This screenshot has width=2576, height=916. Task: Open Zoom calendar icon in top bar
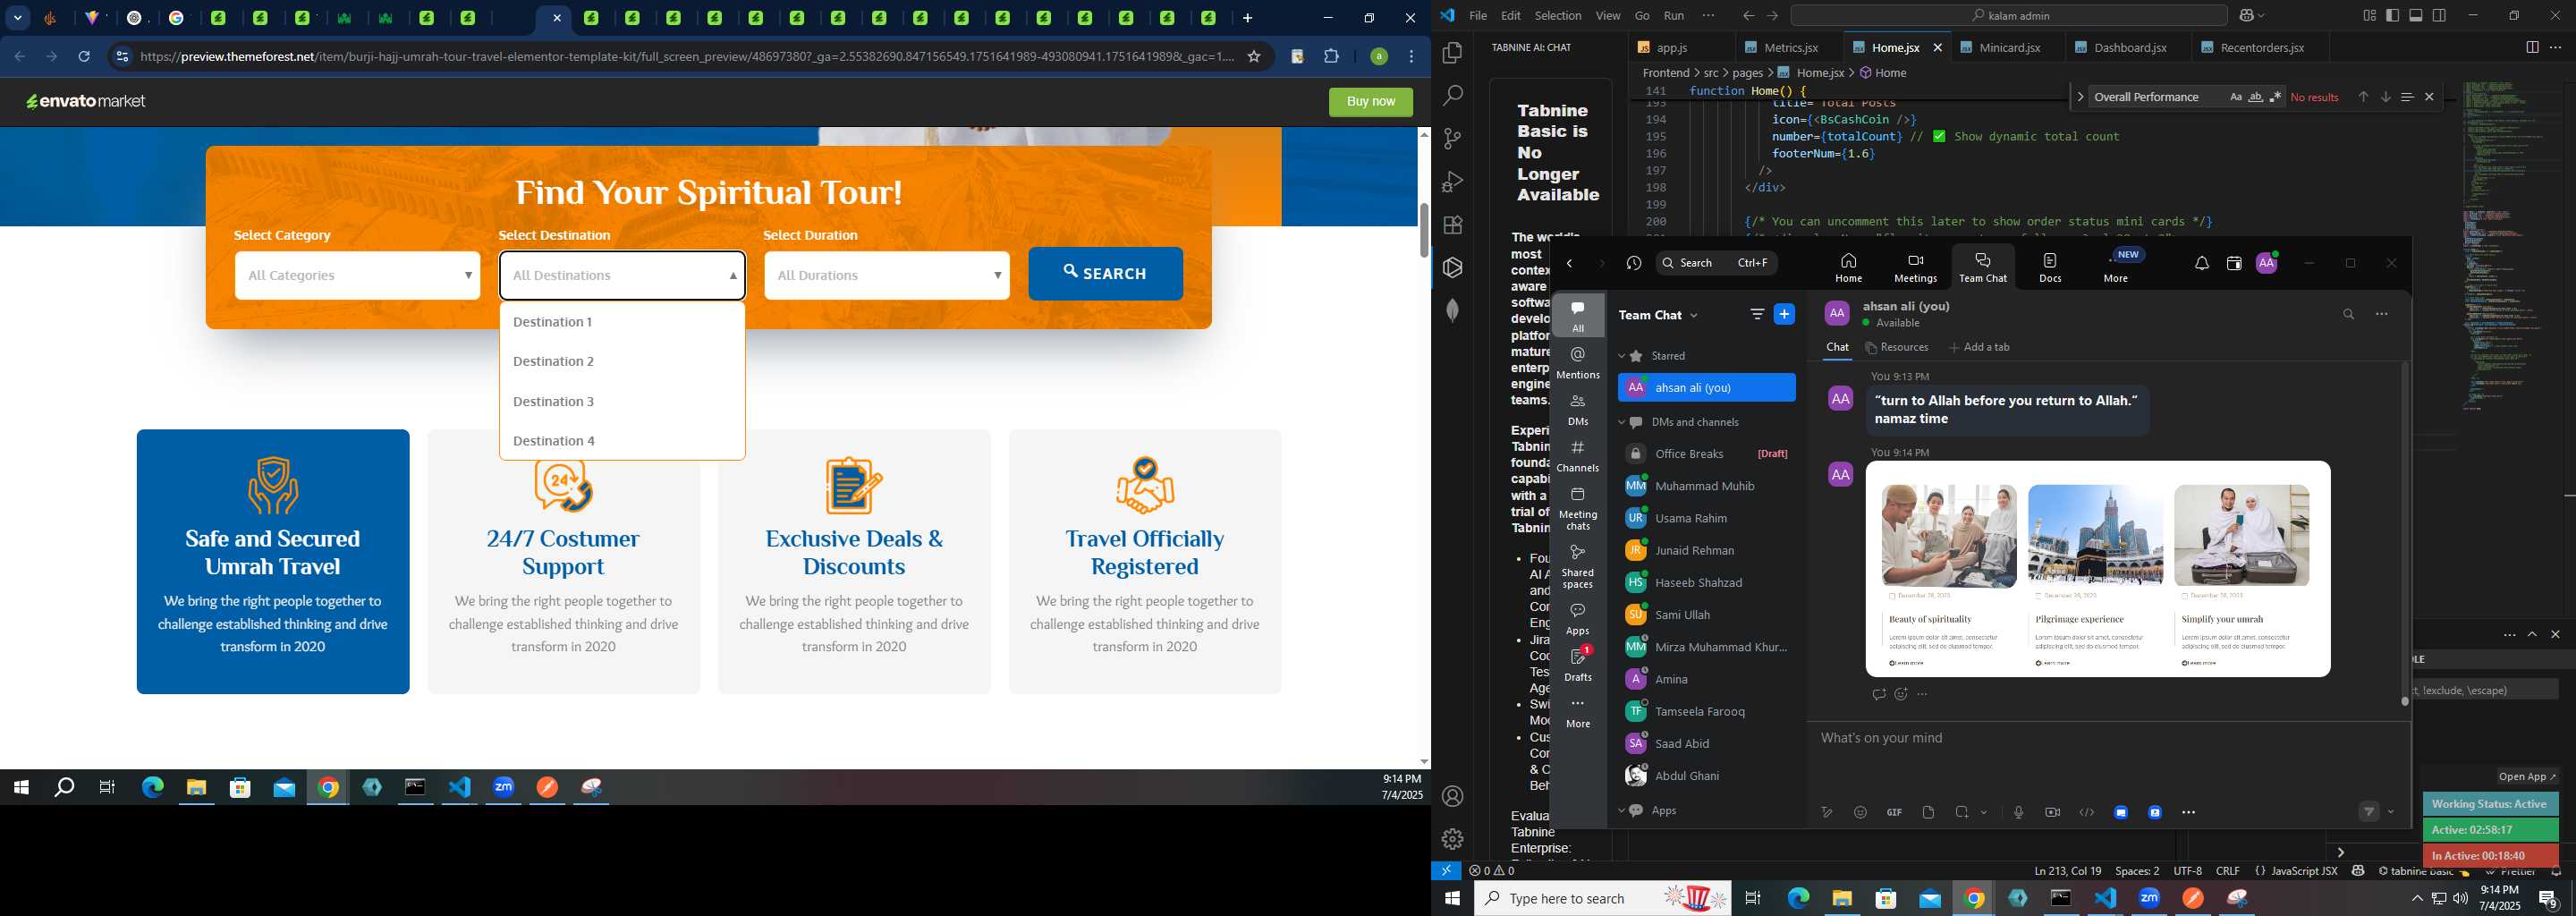pyautogui.click(x=2234, y=264)
